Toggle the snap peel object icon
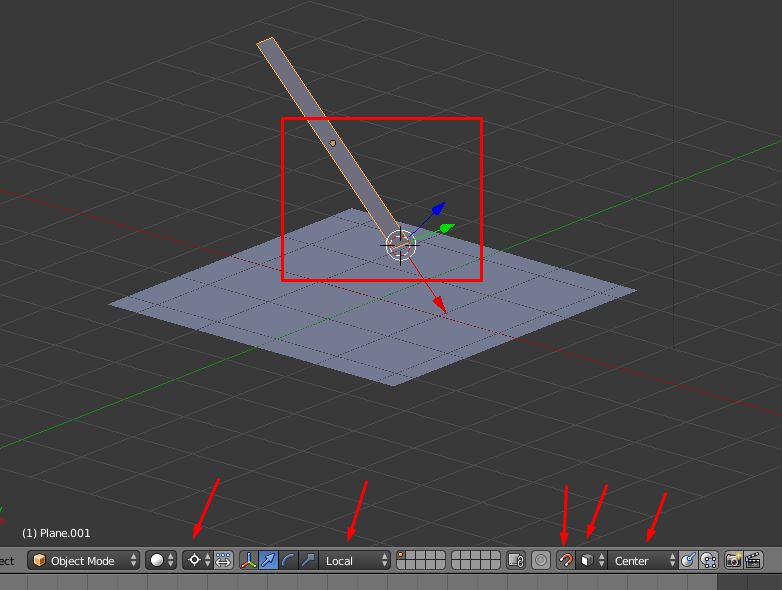 click(708, 560)
